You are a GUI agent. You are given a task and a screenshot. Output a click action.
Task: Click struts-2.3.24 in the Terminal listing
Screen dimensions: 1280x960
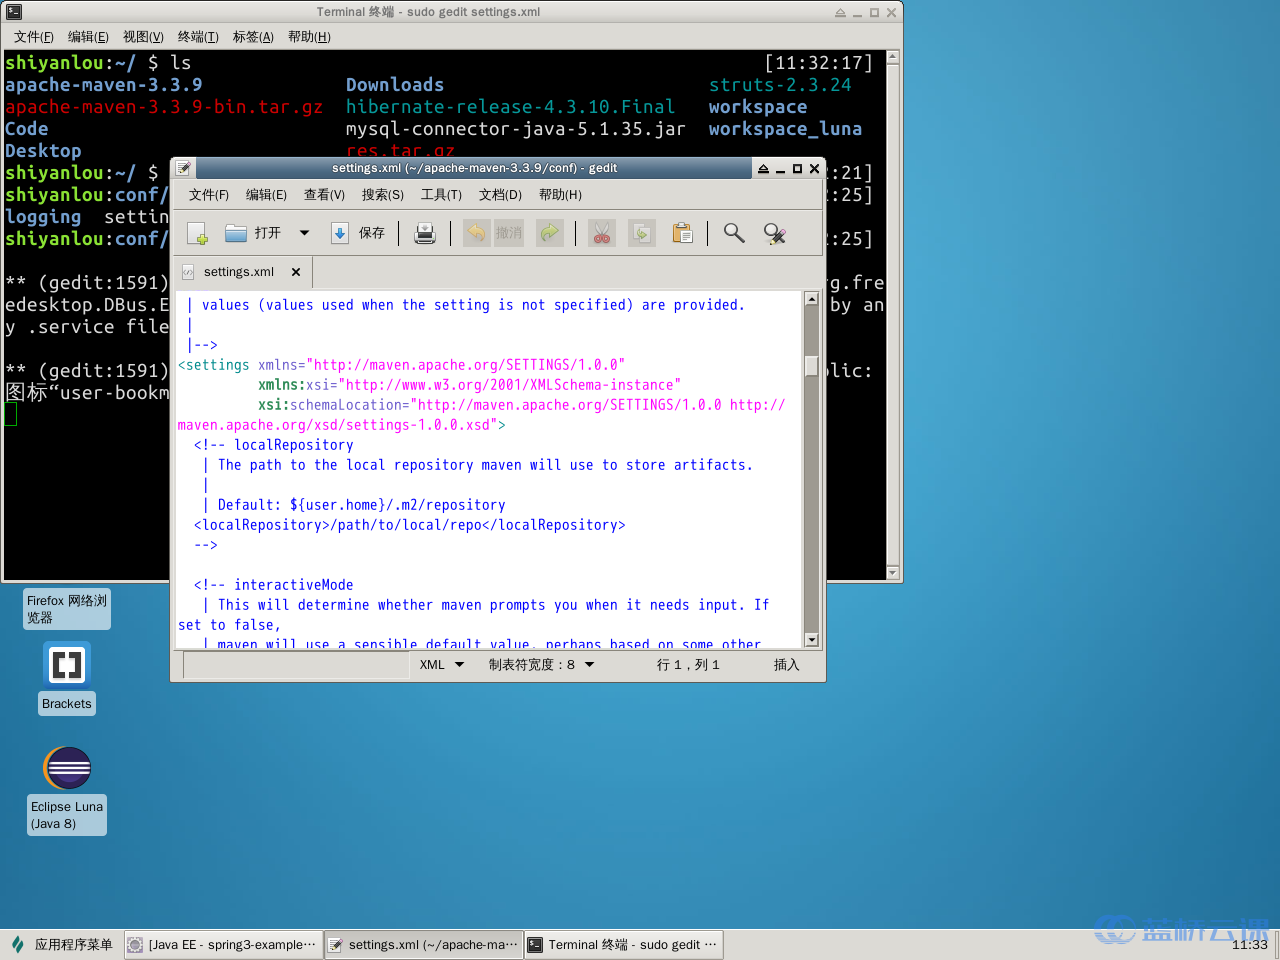[x=780, y=85]
